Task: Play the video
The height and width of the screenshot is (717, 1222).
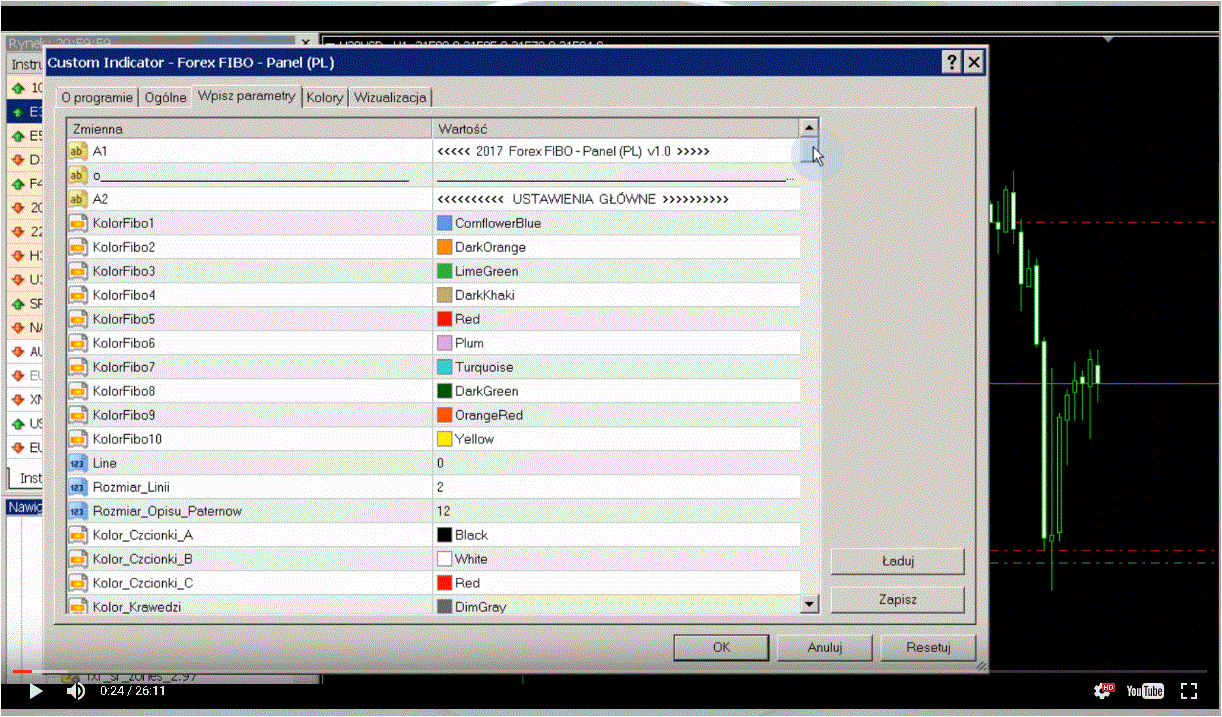Action: (36, 690)
